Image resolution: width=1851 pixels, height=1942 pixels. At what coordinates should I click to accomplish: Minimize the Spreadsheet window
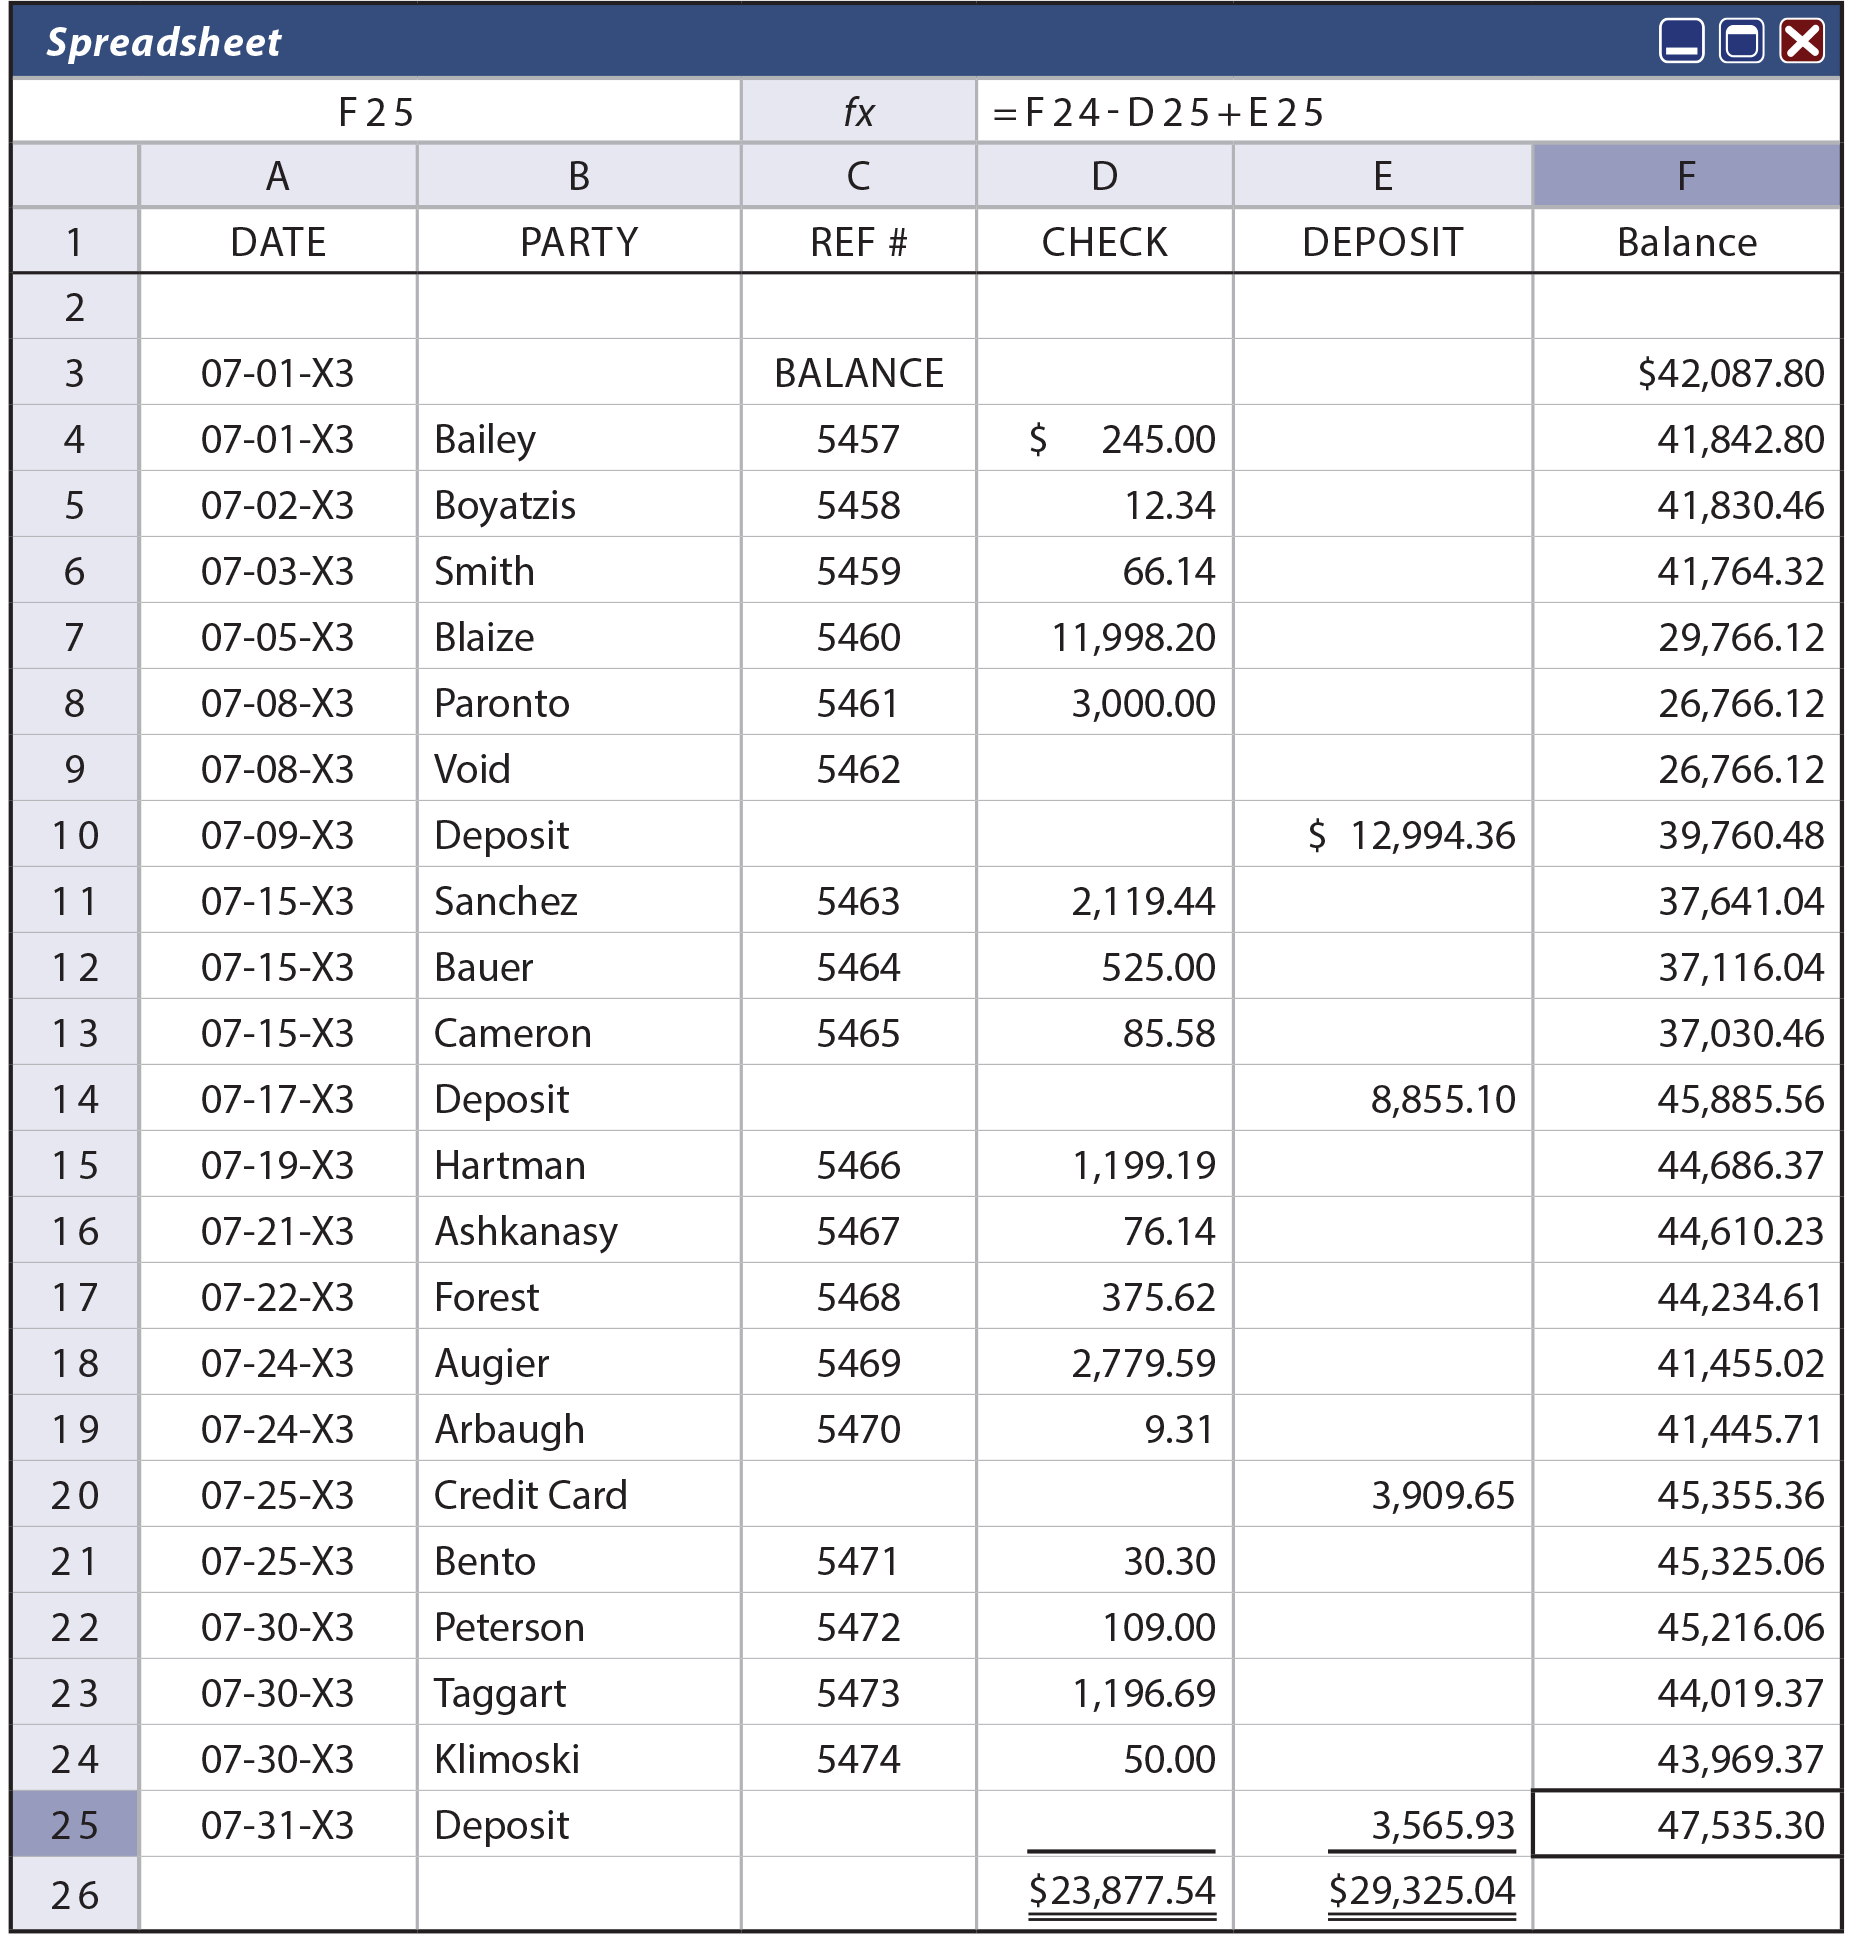tap(1681, 42)
